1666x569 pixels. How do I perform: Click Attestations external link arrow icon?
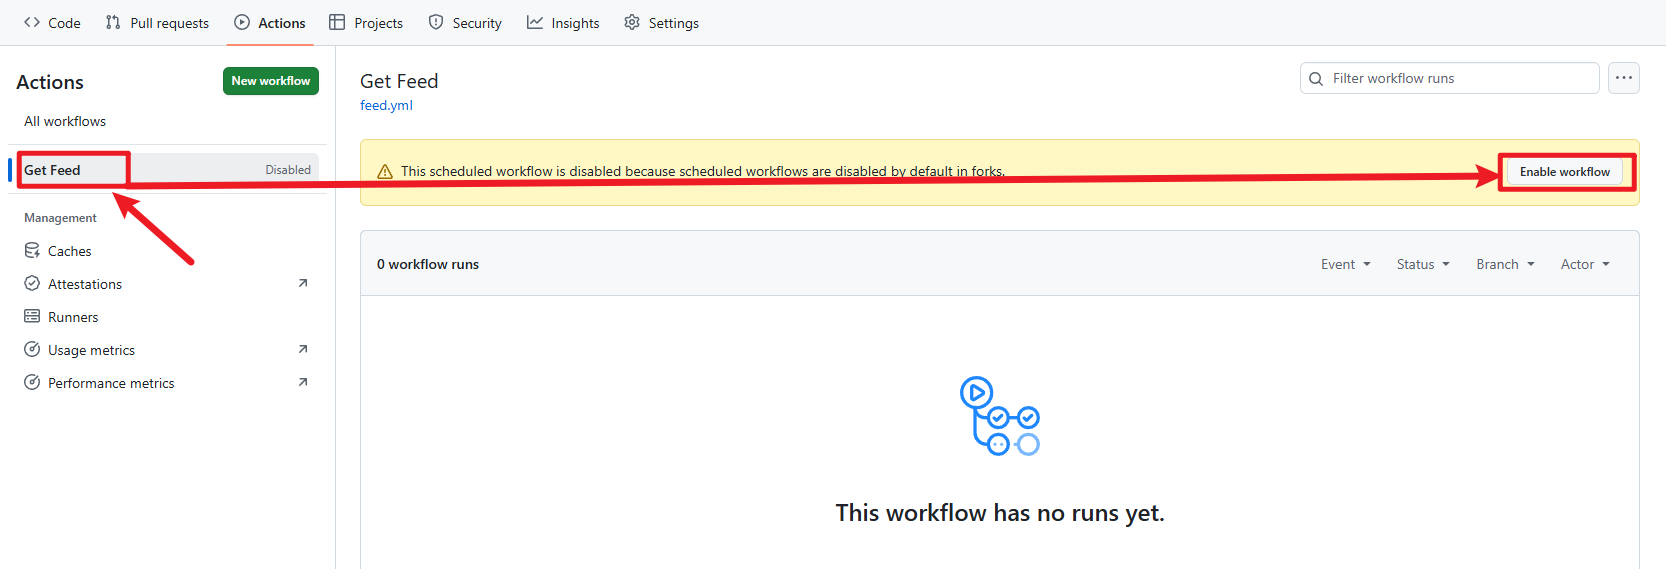coord(303,283)
